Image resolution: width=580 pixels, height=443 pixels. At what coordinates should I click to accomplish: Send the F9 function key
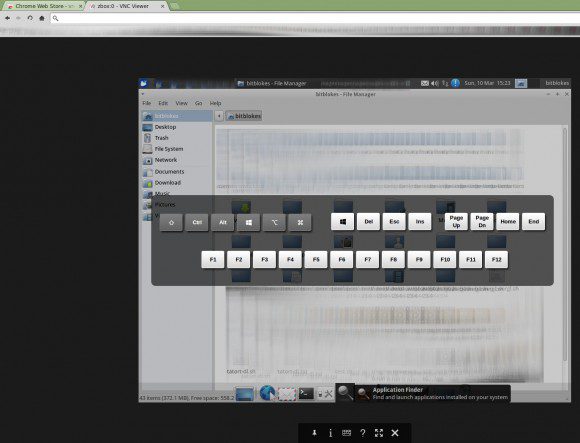point(419,260)
